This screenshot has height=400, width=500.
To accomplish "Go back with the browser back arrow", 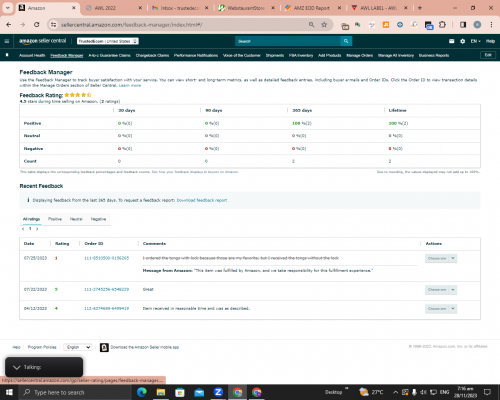I will click(x=9, y=25).
